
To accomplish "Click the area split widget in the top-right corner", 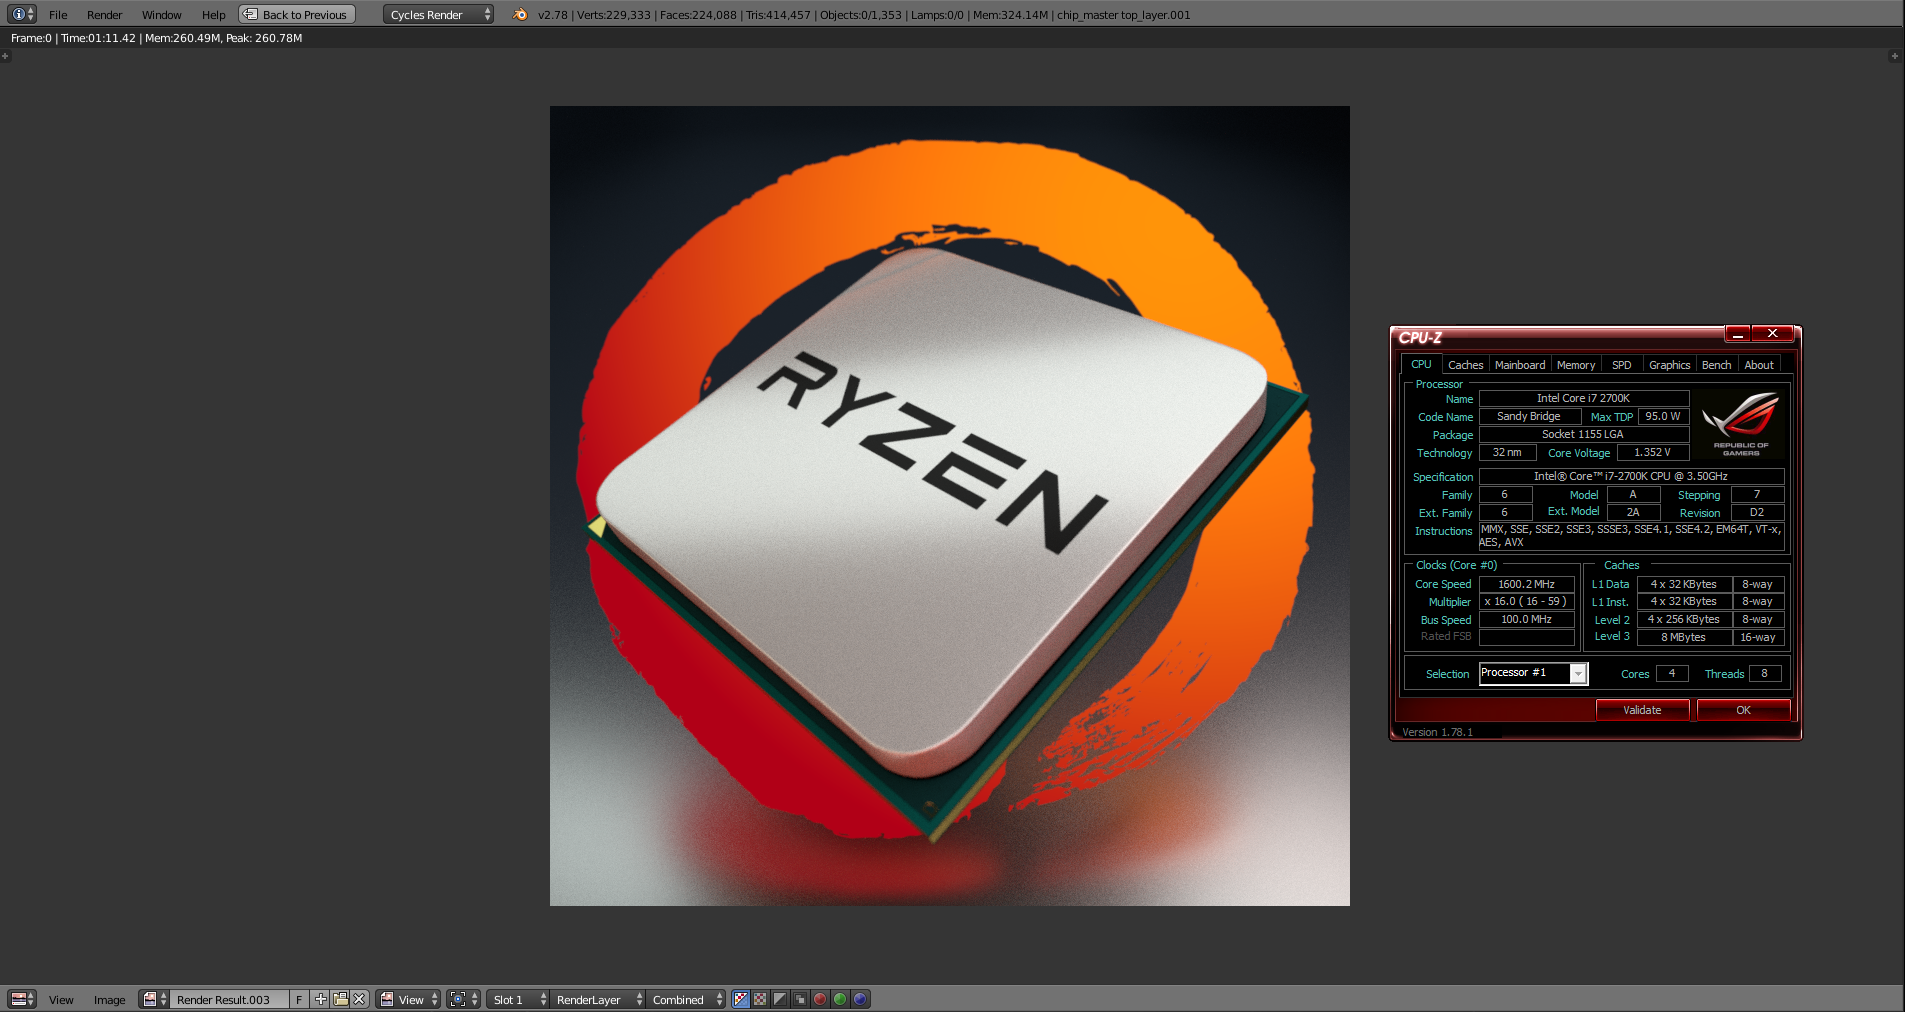I will pyautogui.click(x=1894, y=56).
